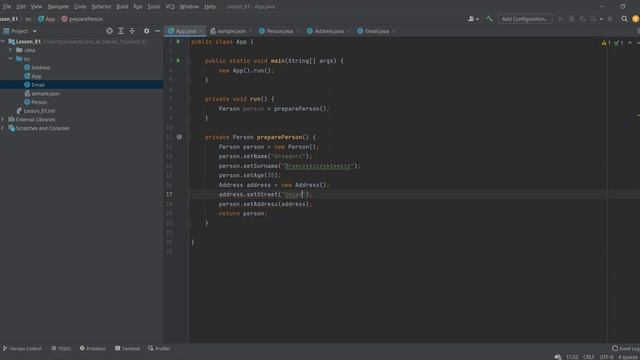Viewport: 640px width, 360px height.
Task: Open the File menu
Action: tap(7, 7)
